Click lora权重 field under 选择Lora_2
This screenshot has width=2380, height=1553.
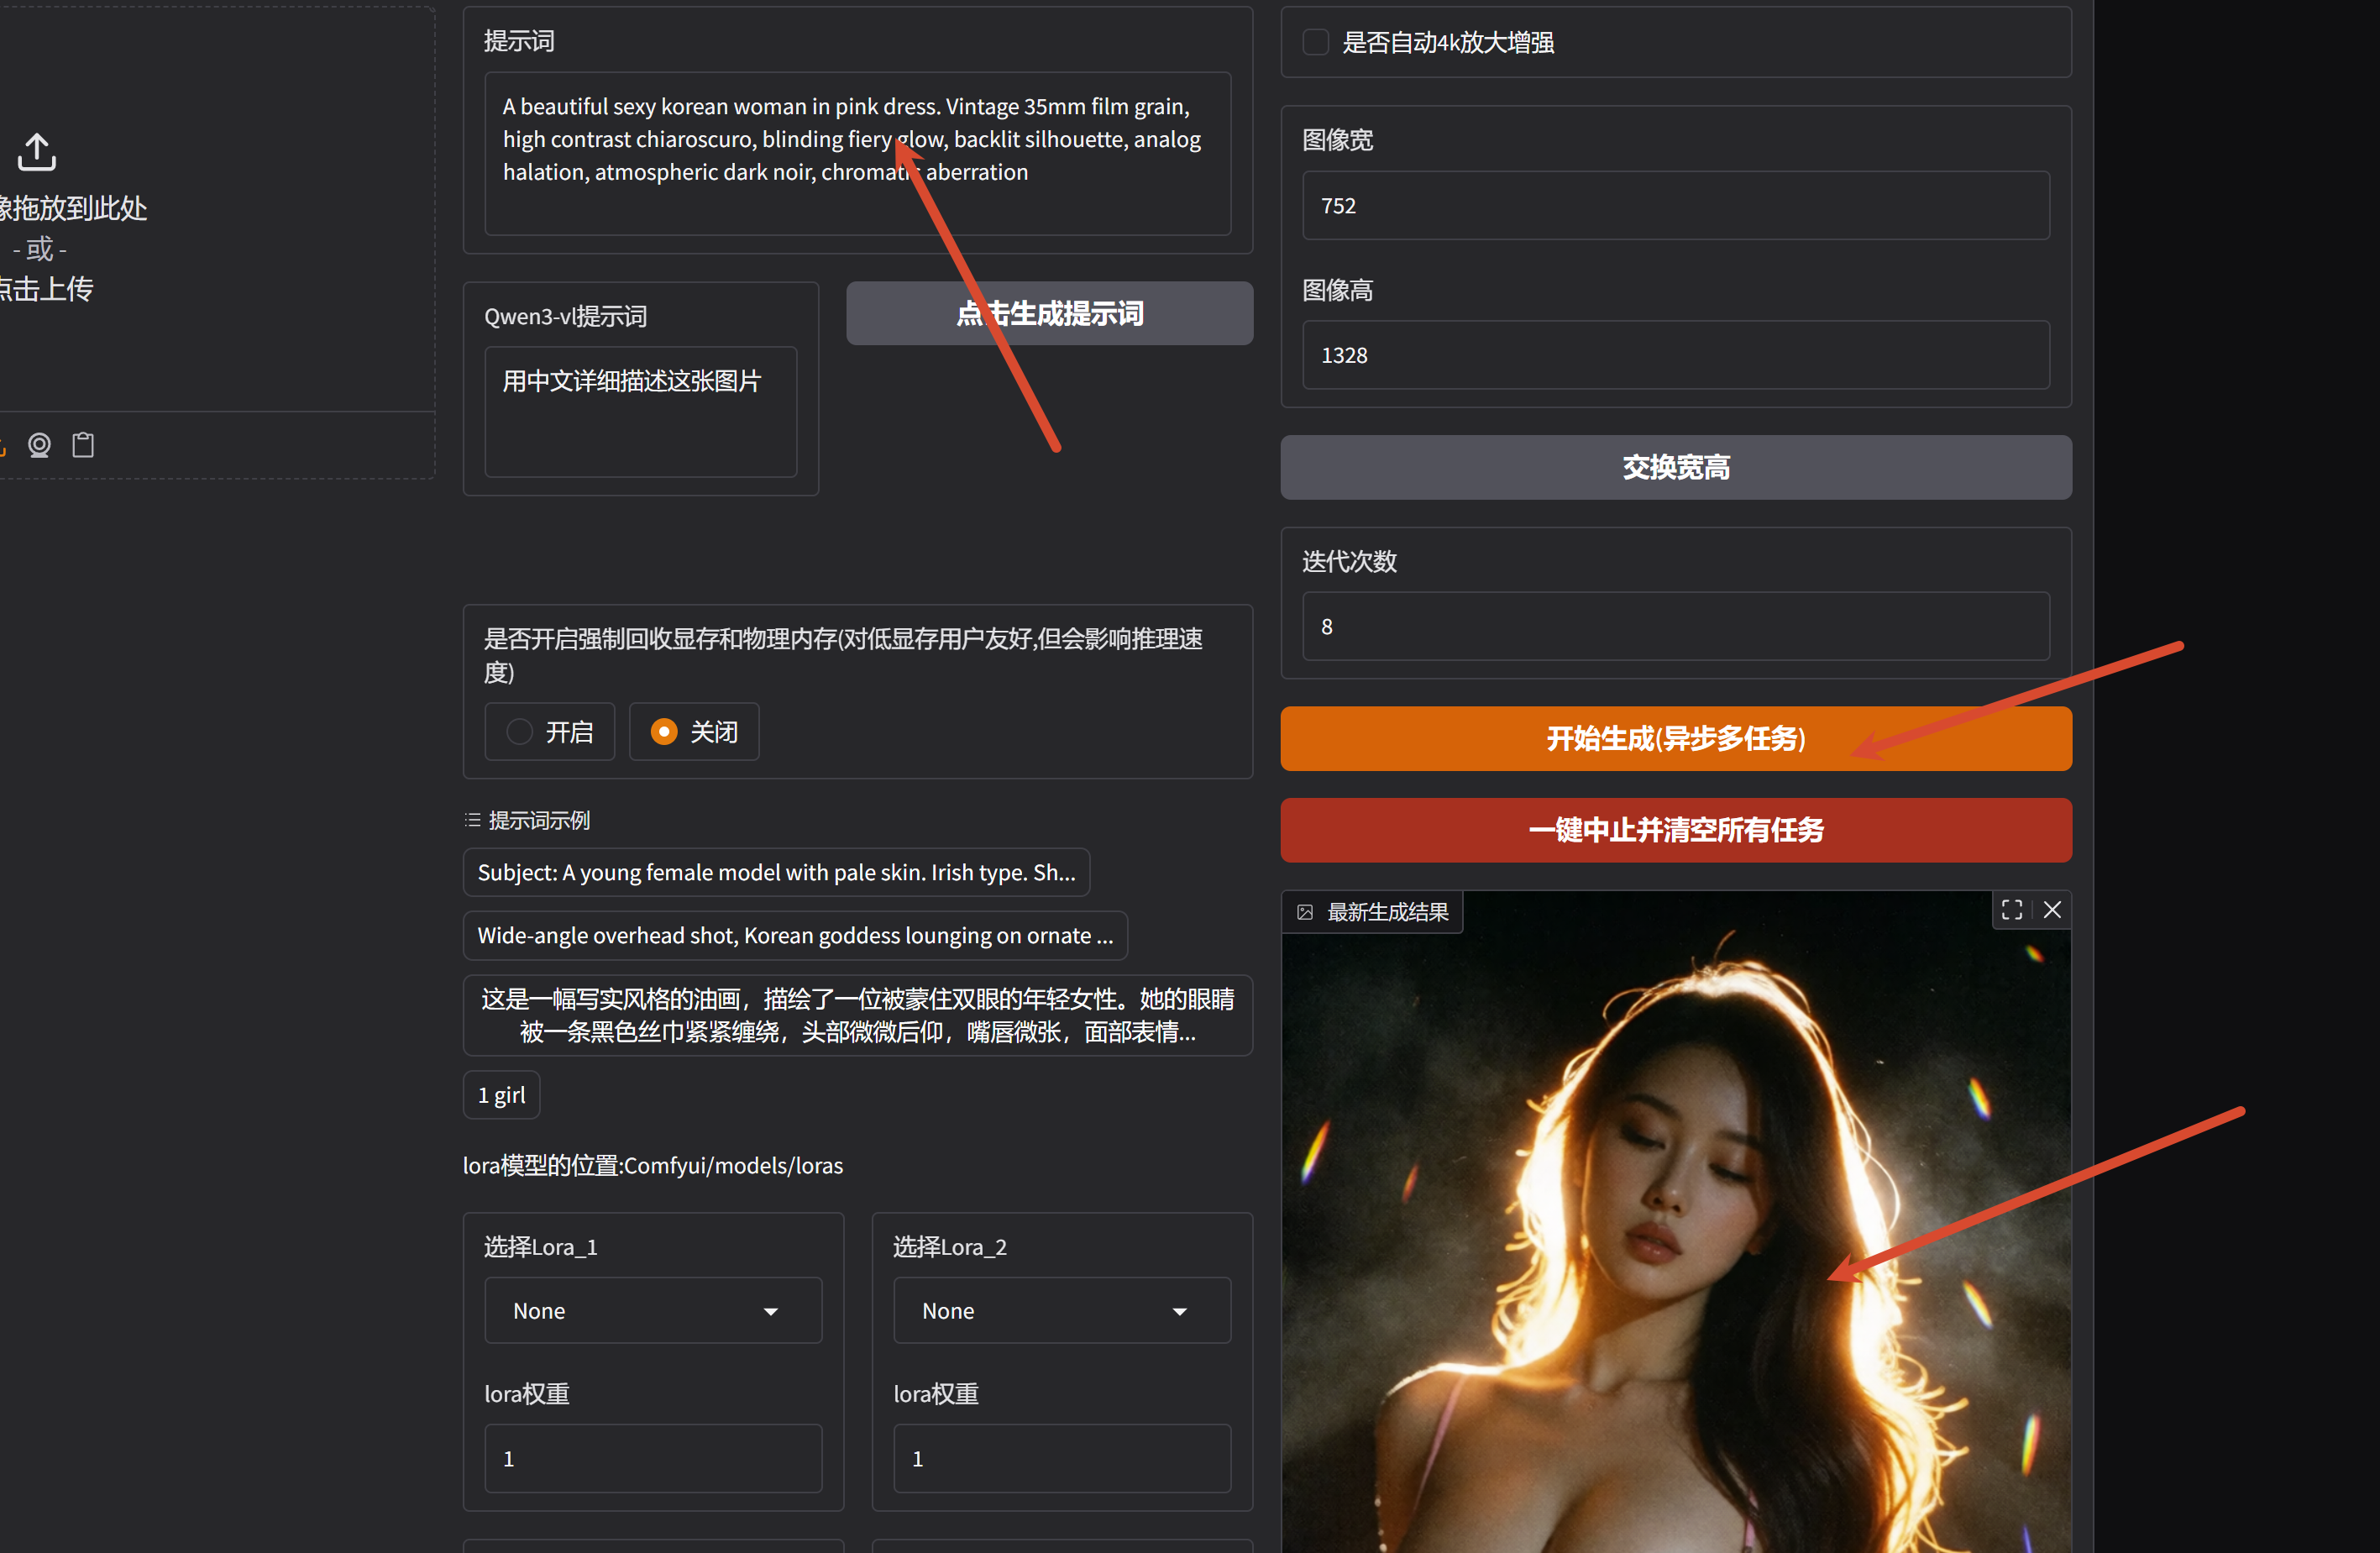tap(1062, 1459)
